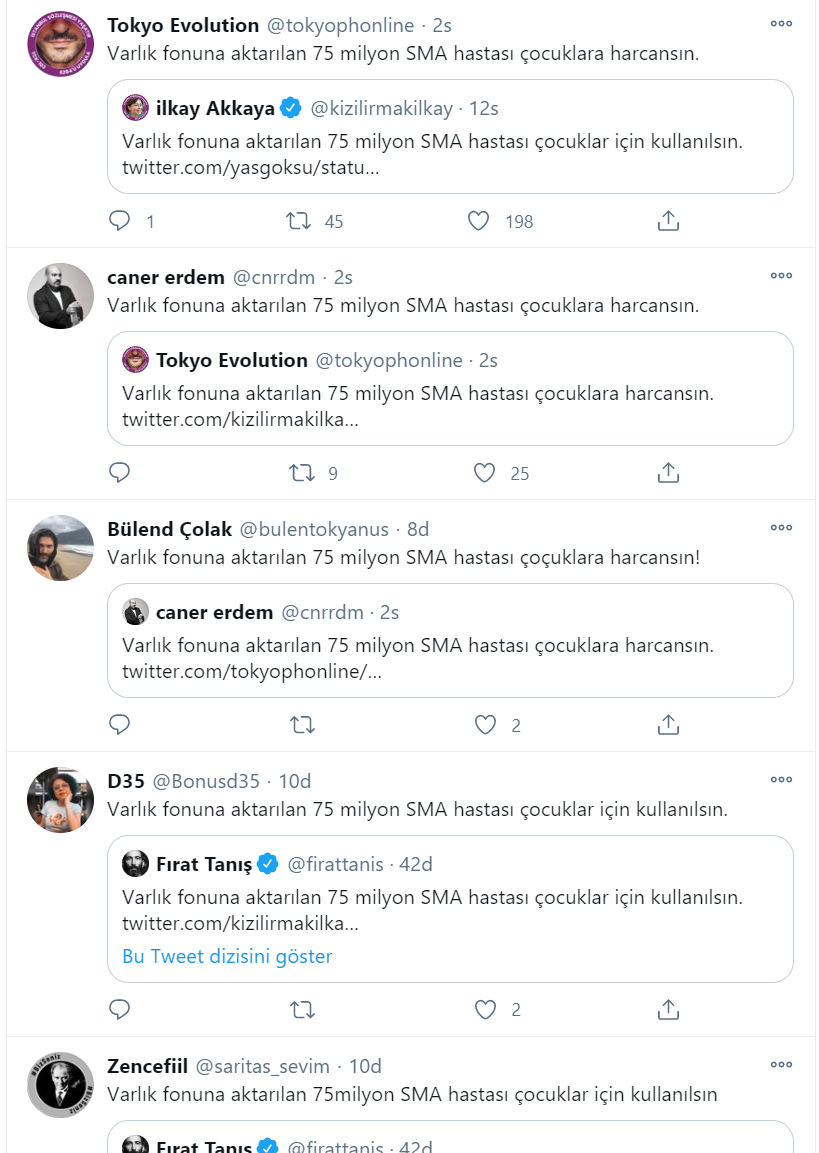Open more options on Bülend Çolak's tweet
Screen dimensions: 819x1153
tap(781, 528)
